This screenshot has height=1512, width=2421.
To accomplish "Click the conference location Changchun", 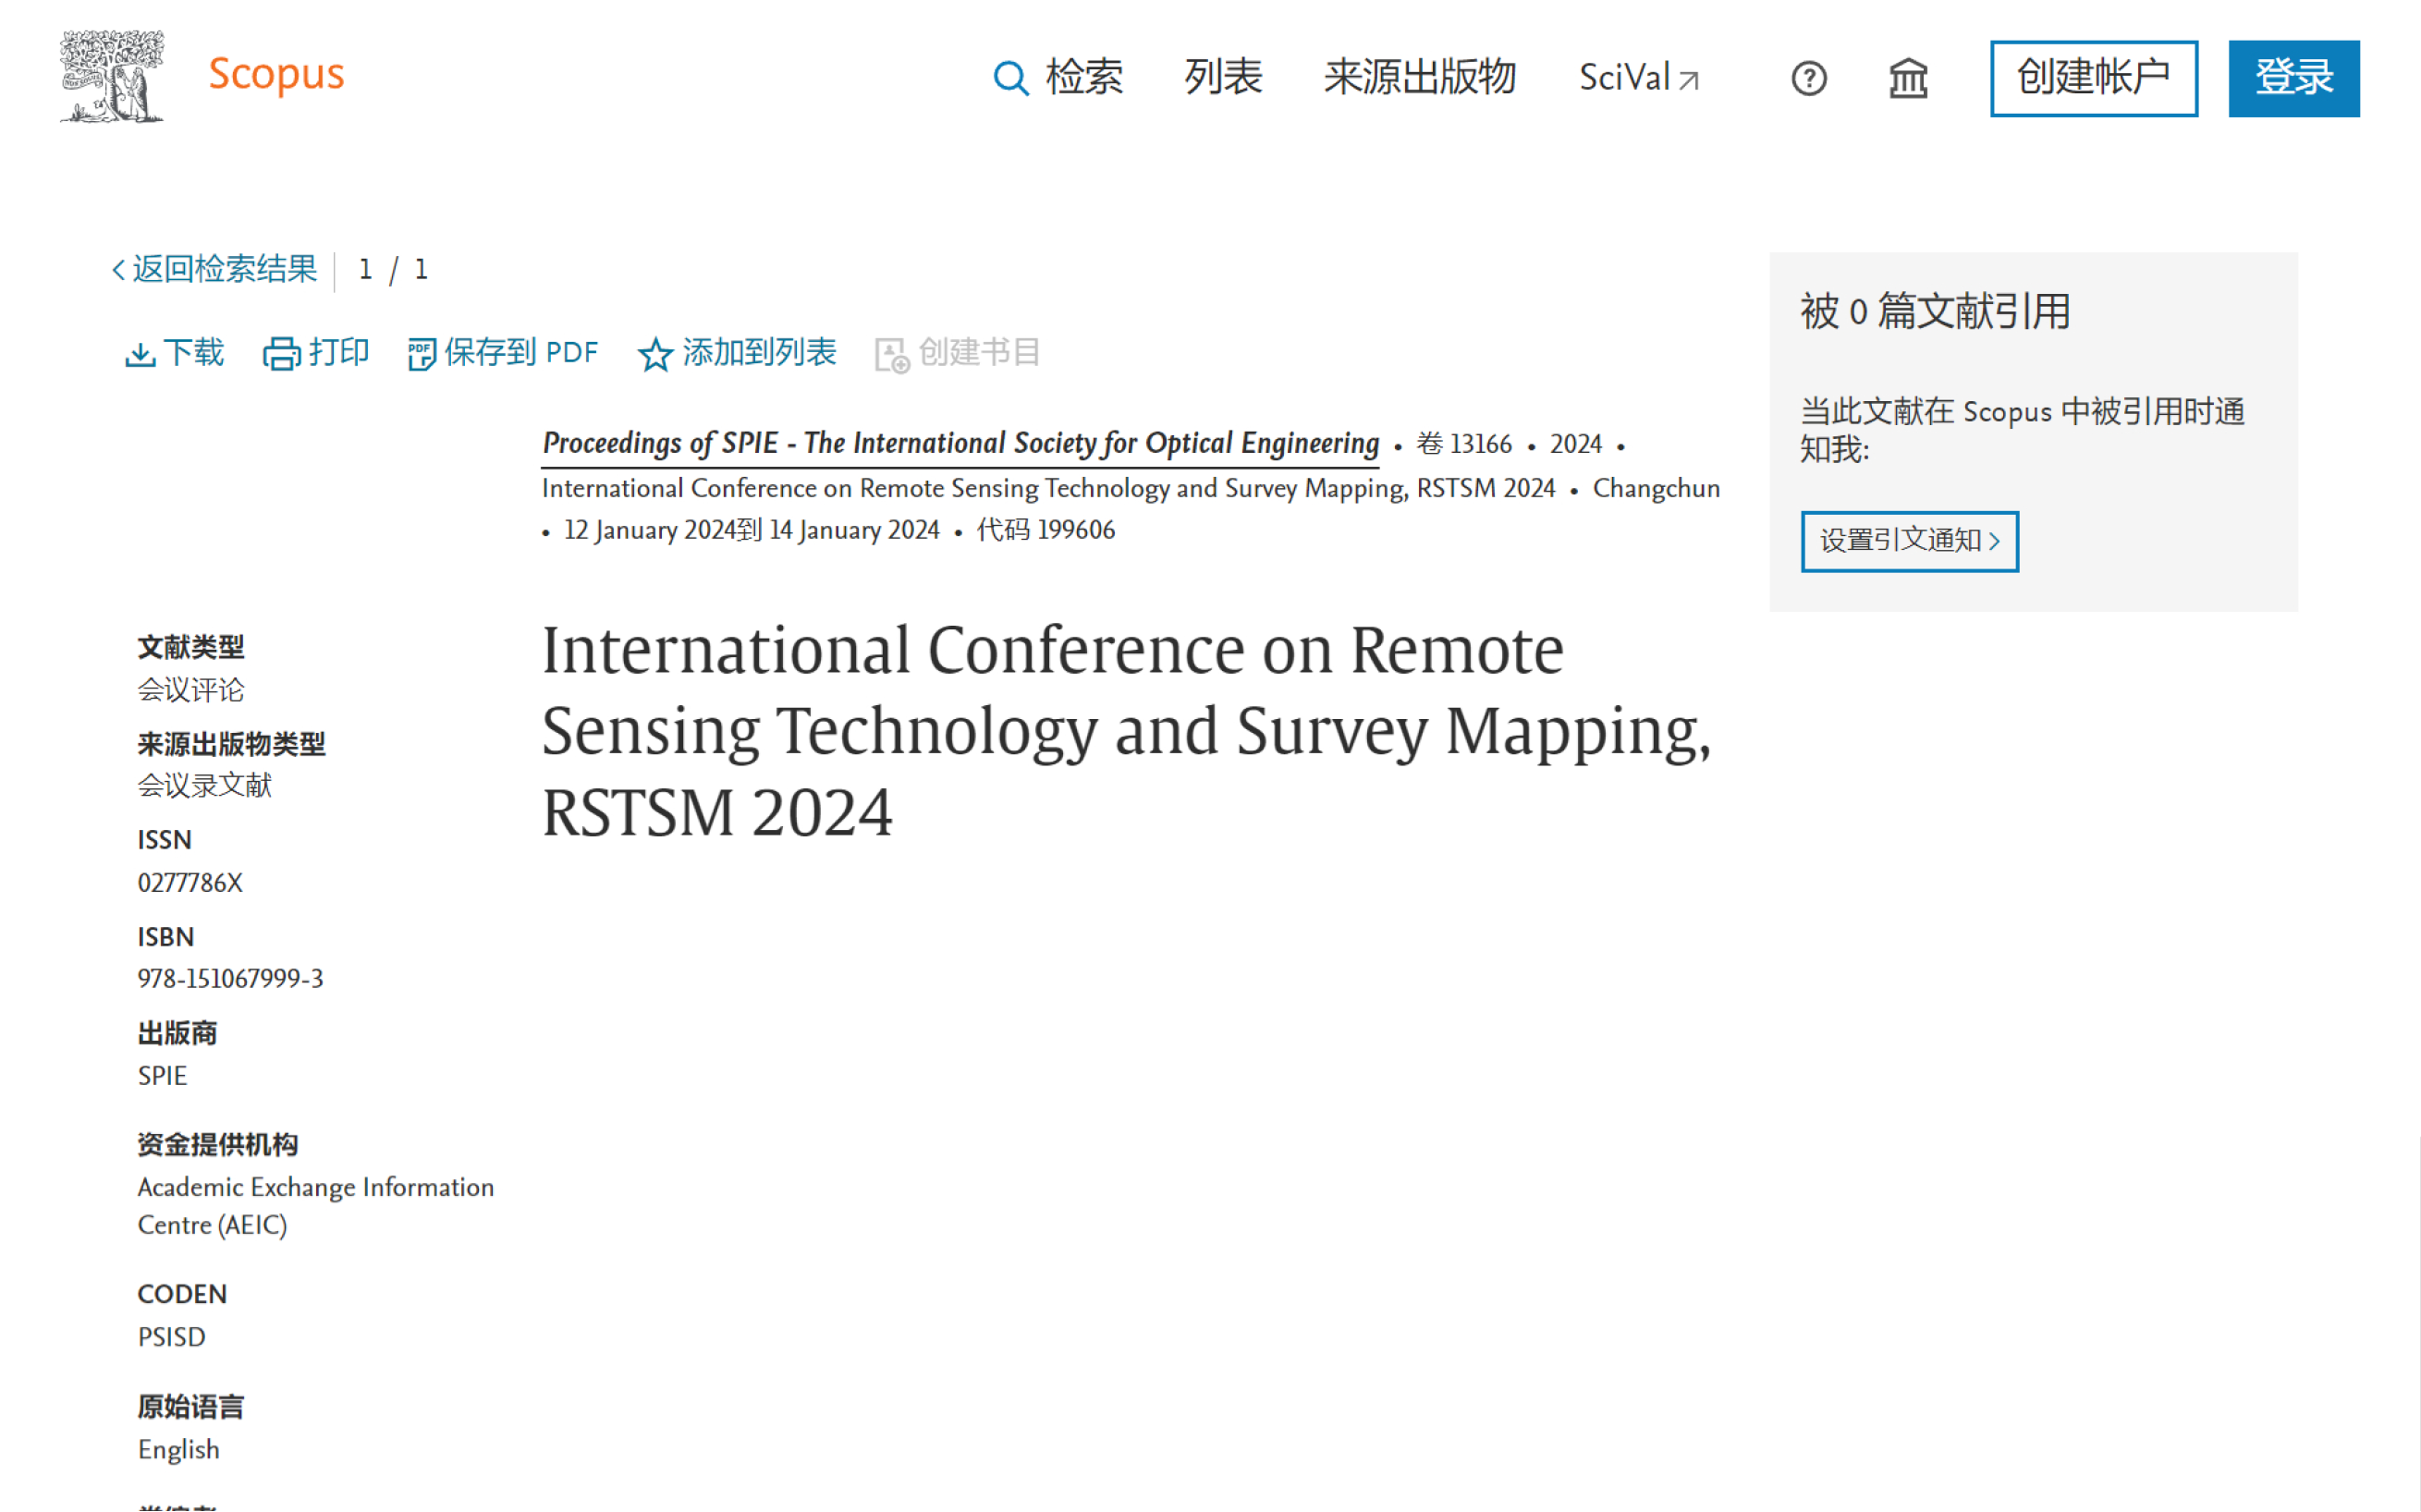I will tap(1656, 488).
